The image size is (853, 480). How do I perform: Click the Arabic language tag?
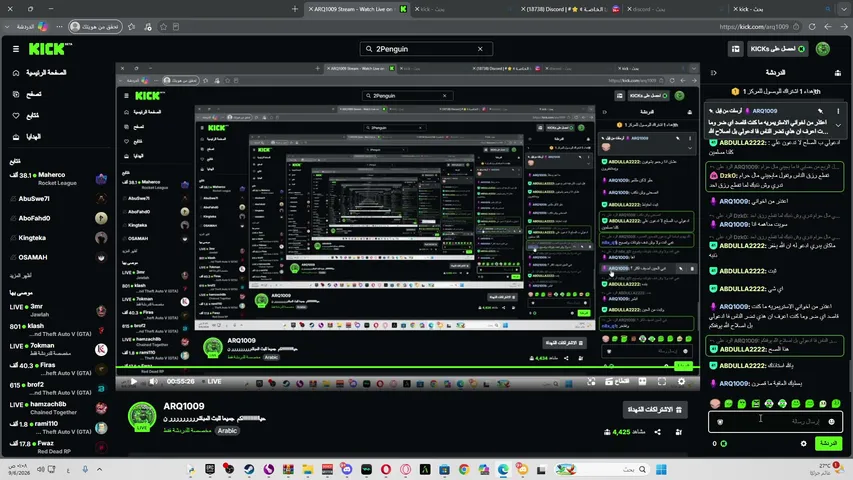coord(227,430)
